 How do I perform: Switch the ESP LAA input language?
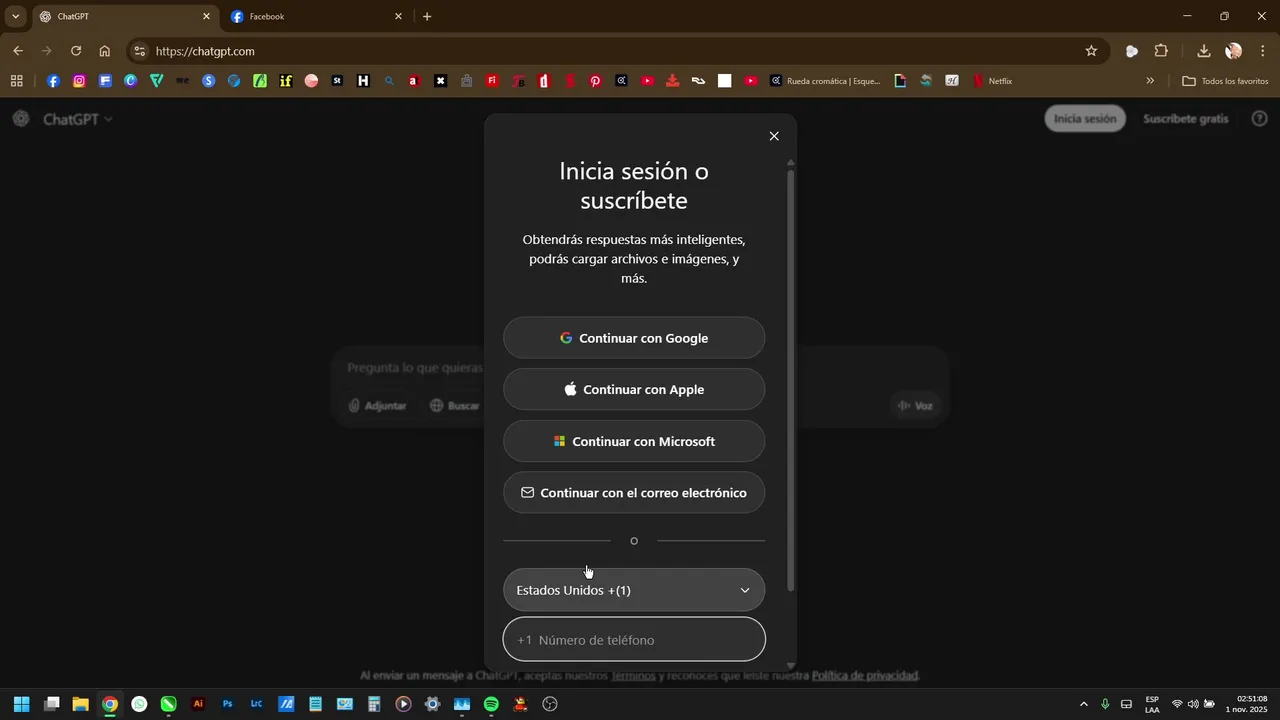[x=1152, y=704]
